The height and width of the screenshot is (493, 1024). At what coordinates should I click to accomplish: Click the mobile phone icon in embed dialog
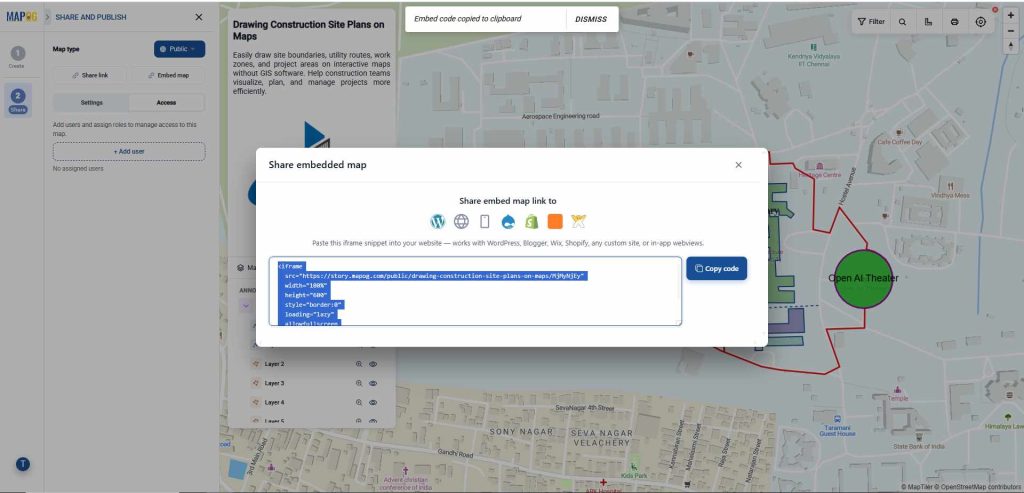click(x=485, y=222)
